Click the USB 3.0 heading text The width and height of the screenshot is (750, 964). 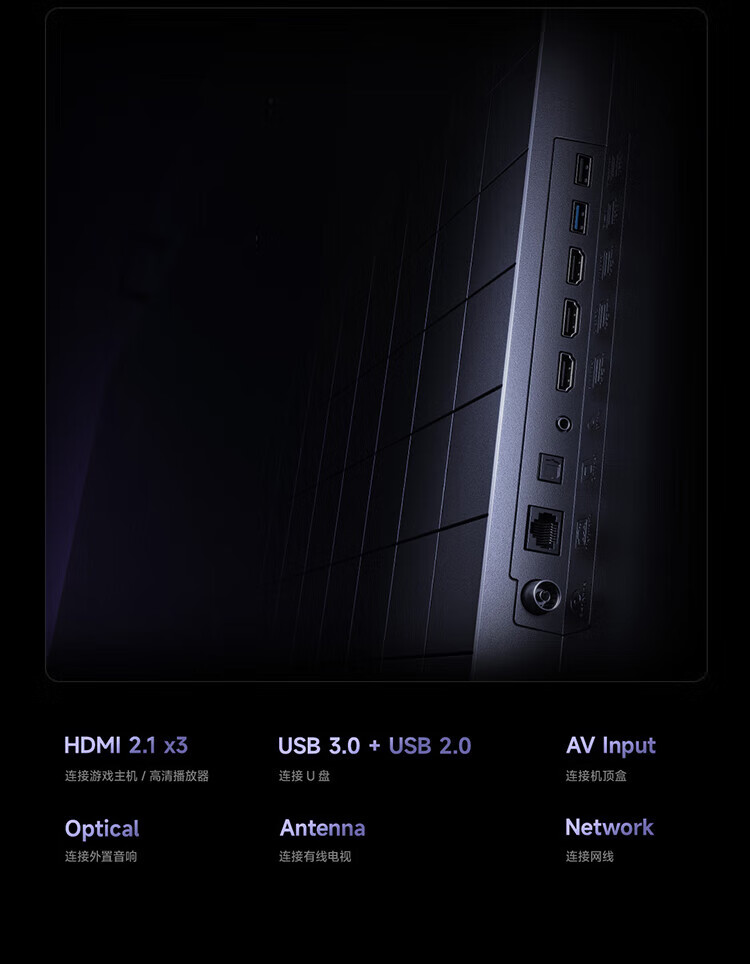click(x=319, y=746)
